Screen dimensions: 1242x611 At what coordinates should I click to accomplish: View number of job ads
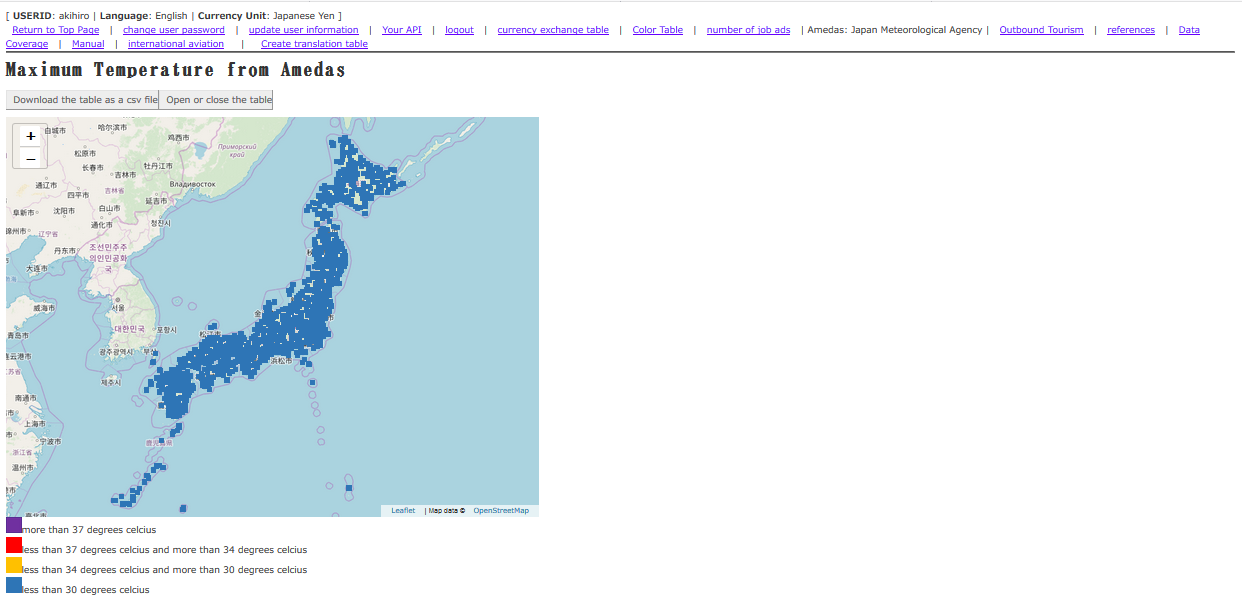[748, 30]
